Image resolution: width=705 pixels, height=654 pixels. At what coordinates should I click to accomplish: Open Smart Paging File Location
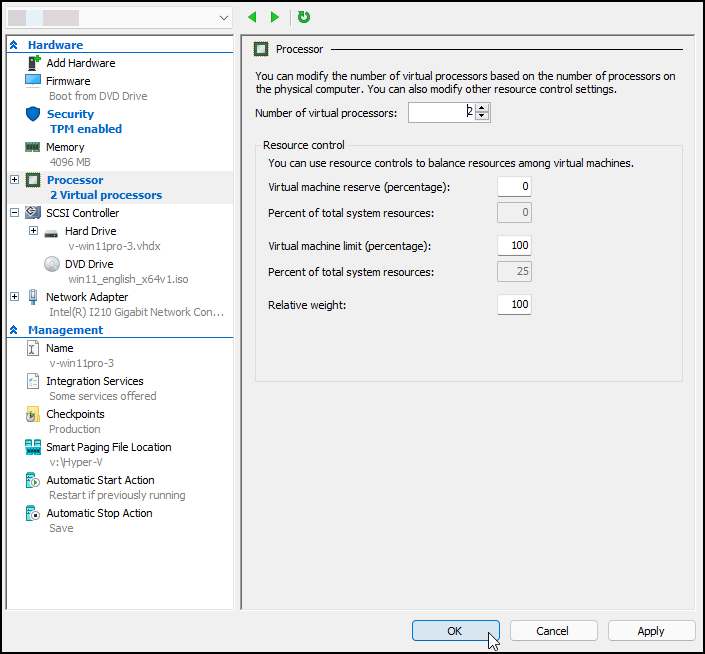click(x=108, y=447)
